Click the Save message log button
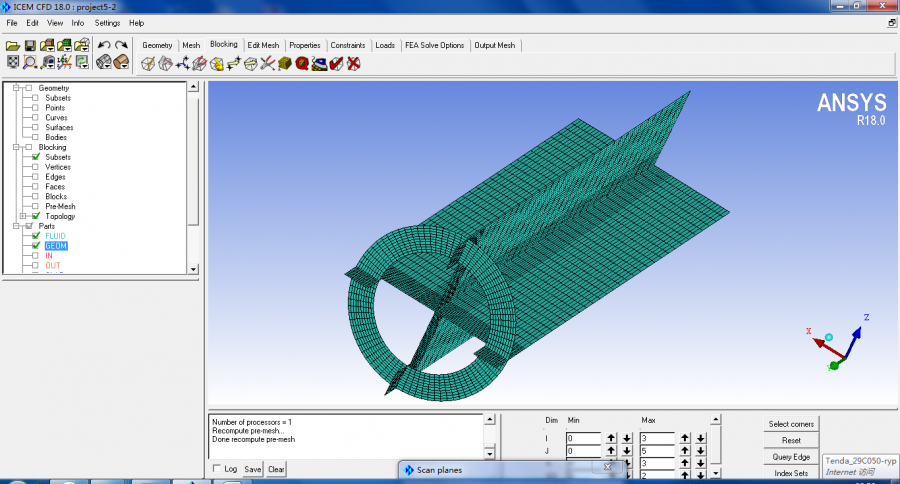 coord(253,469)
